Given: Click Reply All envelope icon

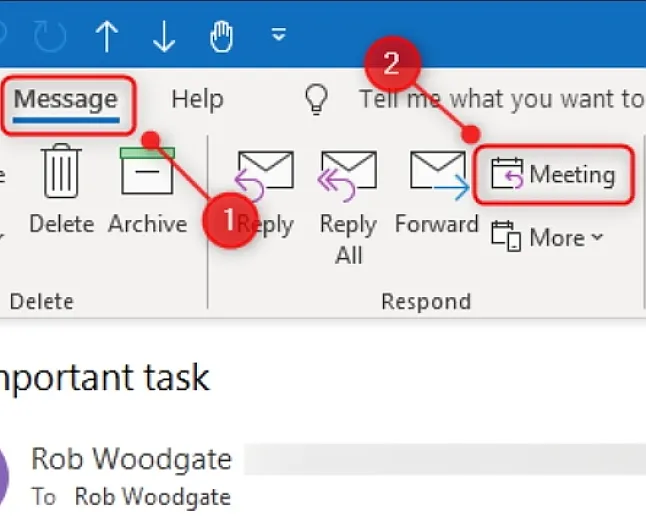Looking at the screenshot, I should point(349,176).
